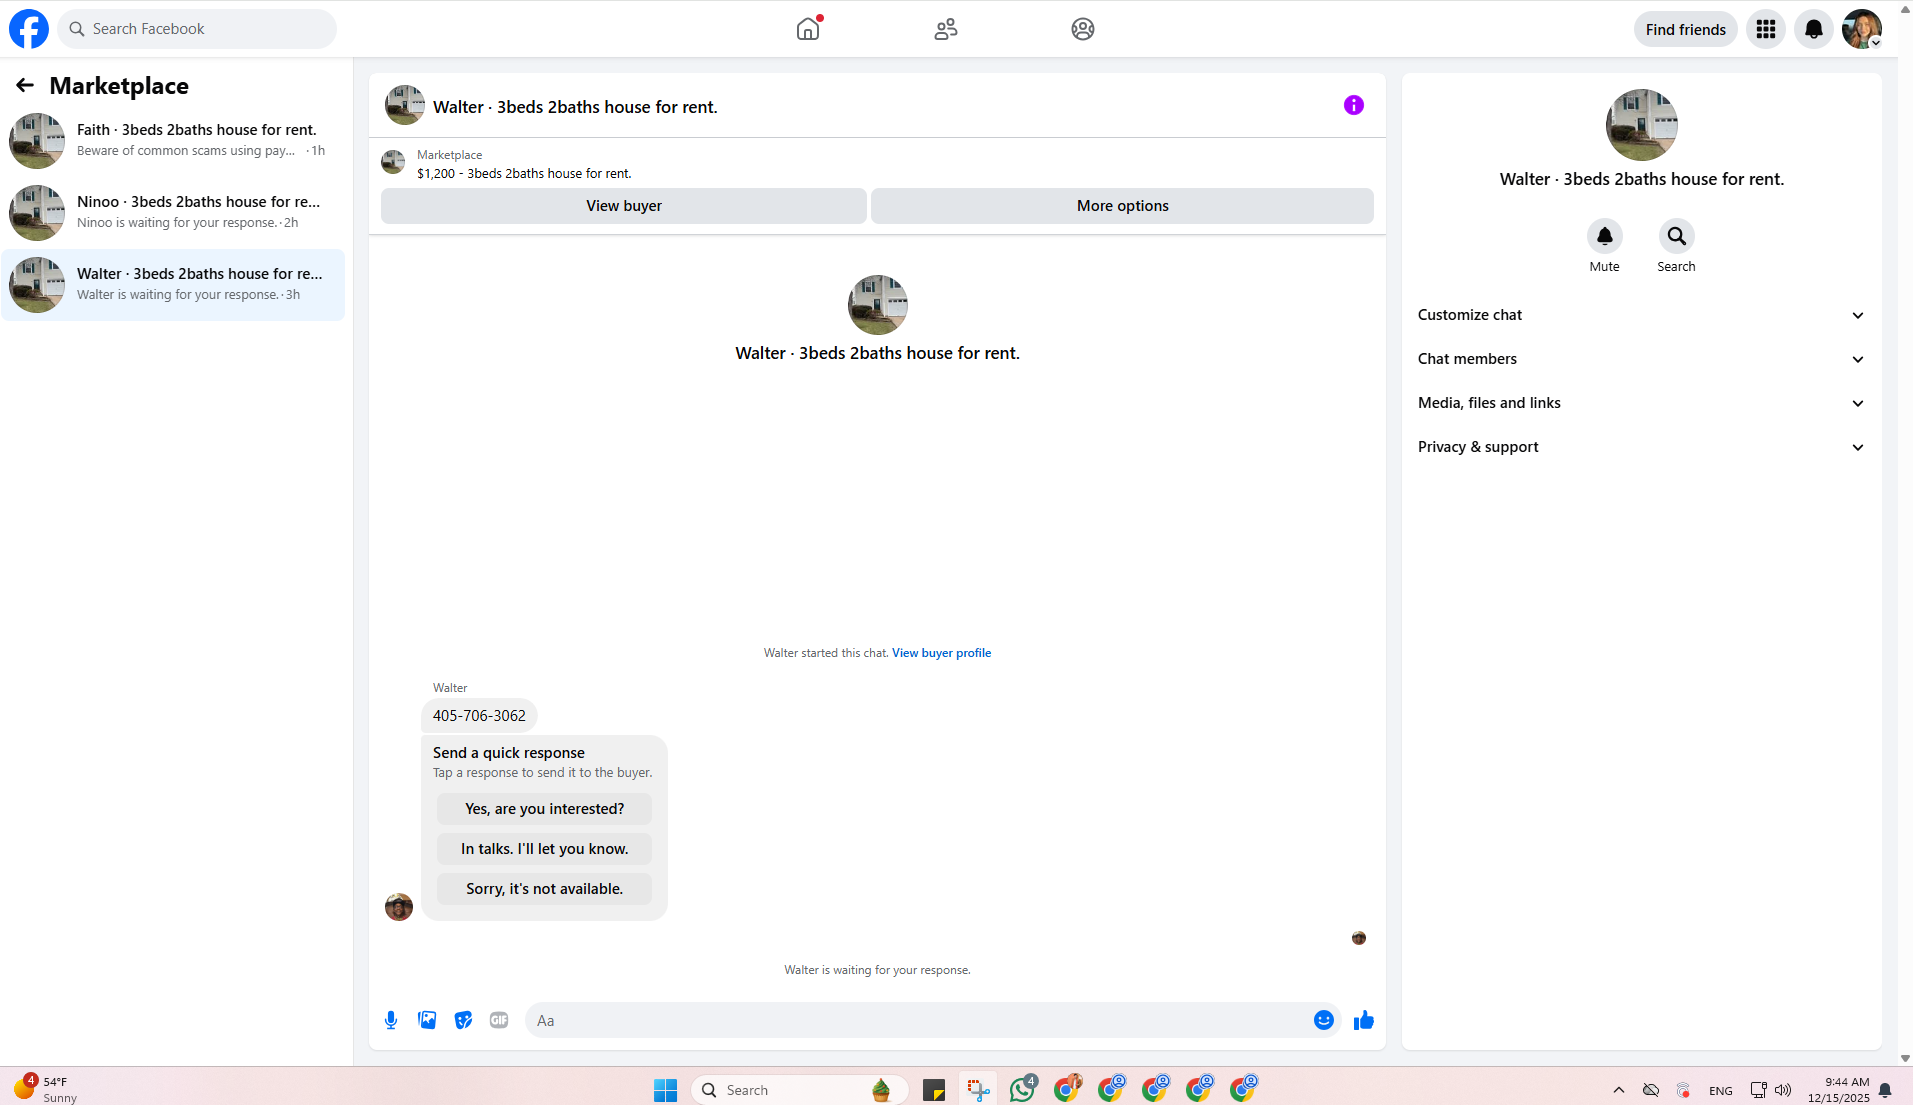Open the Windows Start menu
Screen dimensions: 1913x1105
[665, 1090]
